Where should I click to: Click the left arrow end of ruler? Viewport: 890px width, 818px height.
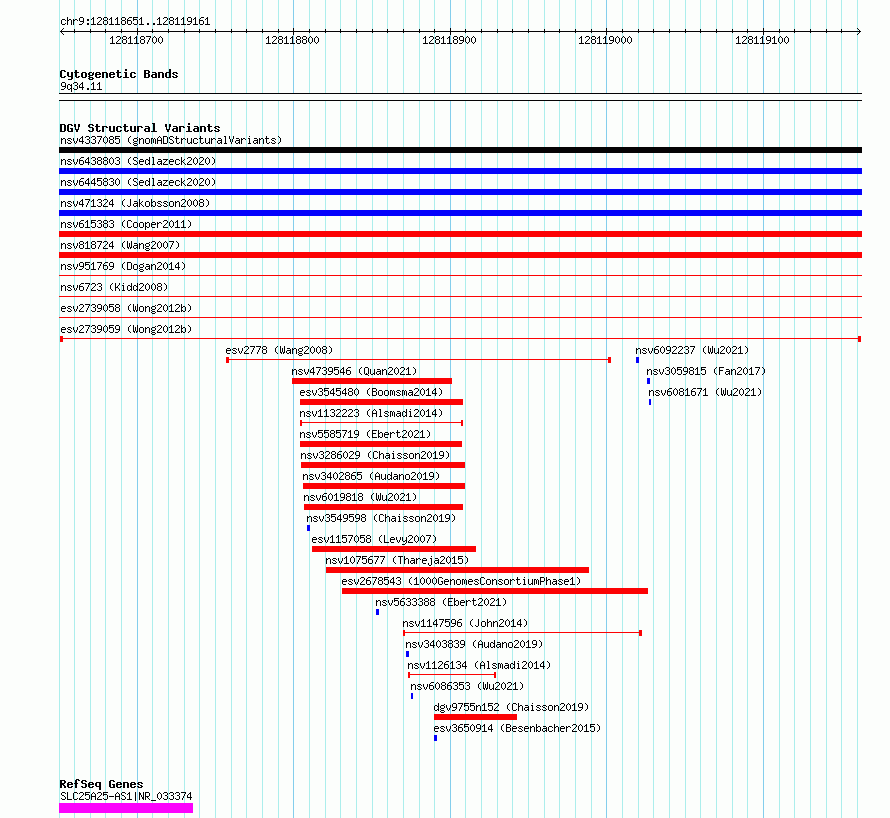click(x=62, y=32)
